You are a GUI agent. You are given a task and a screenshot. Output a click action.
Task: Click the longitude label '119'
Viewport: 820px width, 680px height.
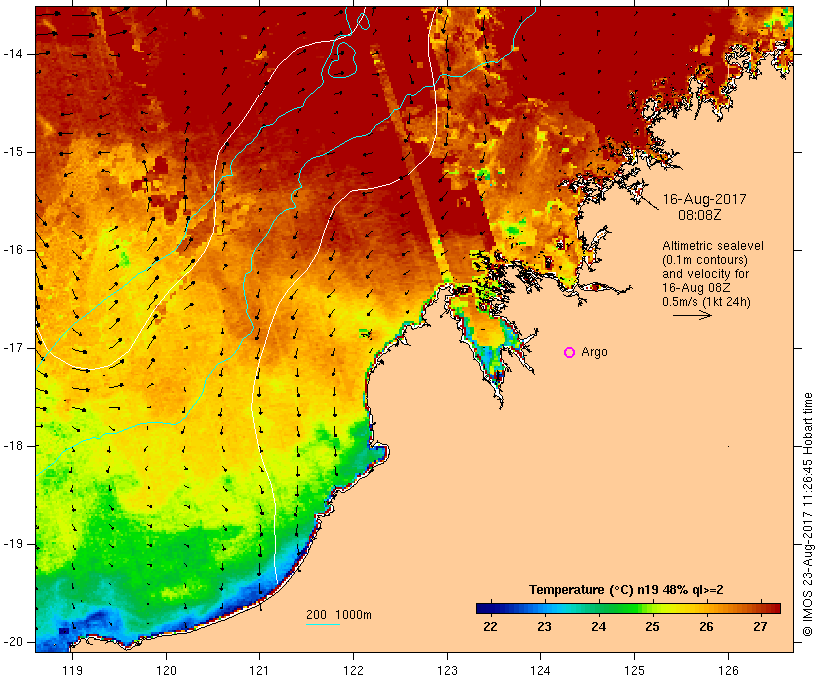pos(72,670)
